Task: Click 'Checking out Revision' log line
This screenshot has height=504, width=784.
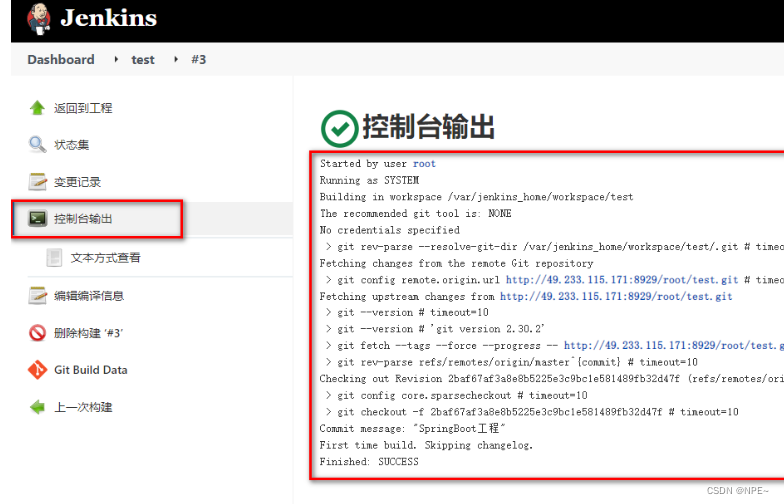Action: [x=552, y=378]
